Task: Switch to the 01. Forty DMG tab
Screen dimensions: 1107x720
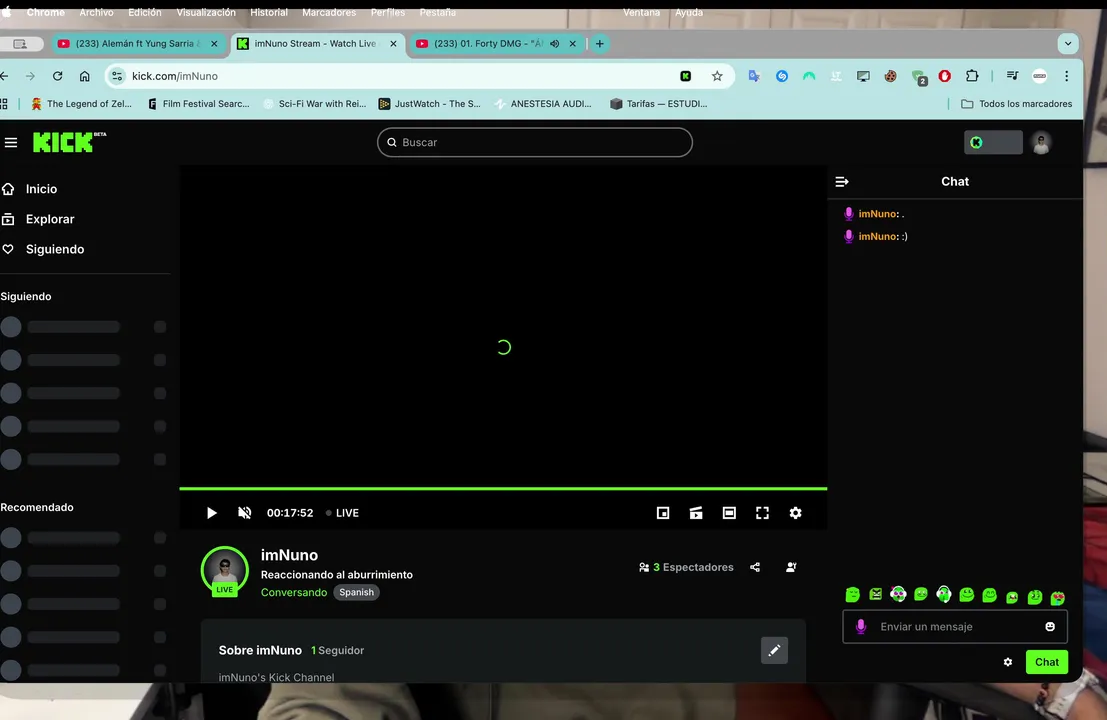Action: coord(487,44)
